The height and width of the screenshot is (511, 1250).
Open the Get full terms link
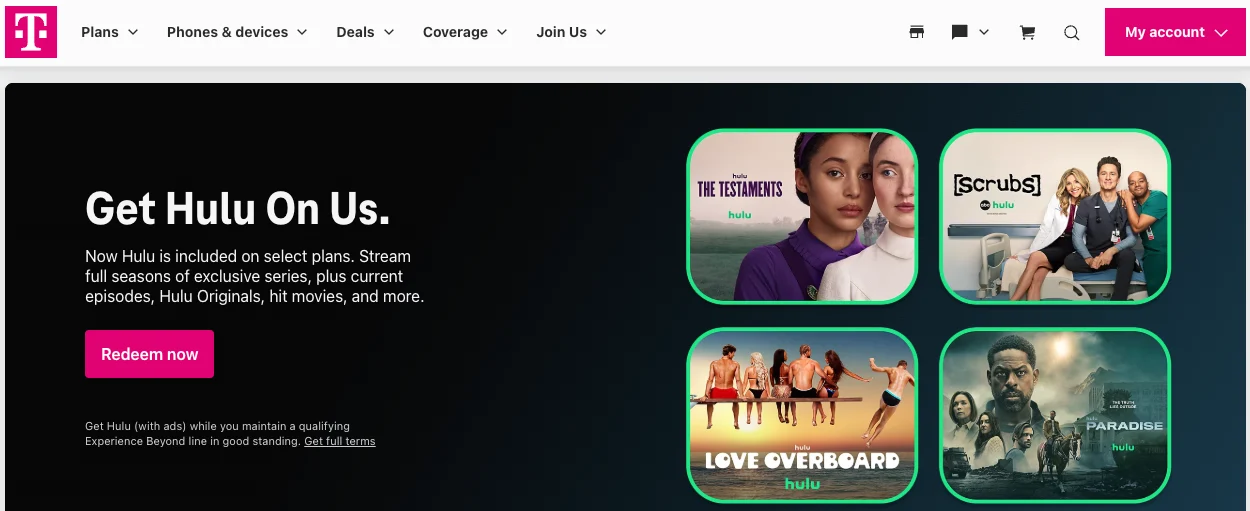(340, 441)
